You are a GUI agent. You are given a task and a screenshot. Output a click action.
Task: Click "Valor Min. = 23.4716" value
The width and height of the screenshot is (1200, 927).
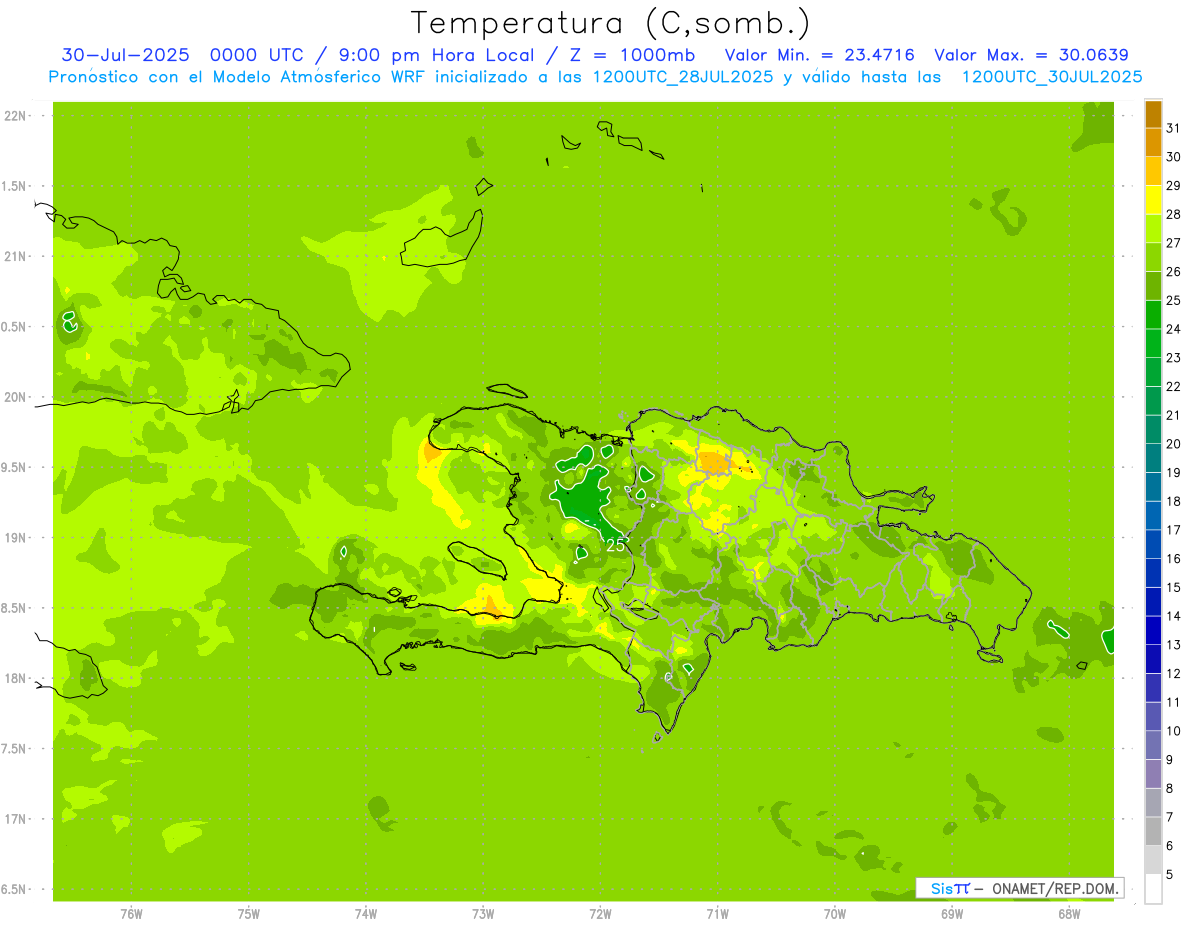coord(819,54)
